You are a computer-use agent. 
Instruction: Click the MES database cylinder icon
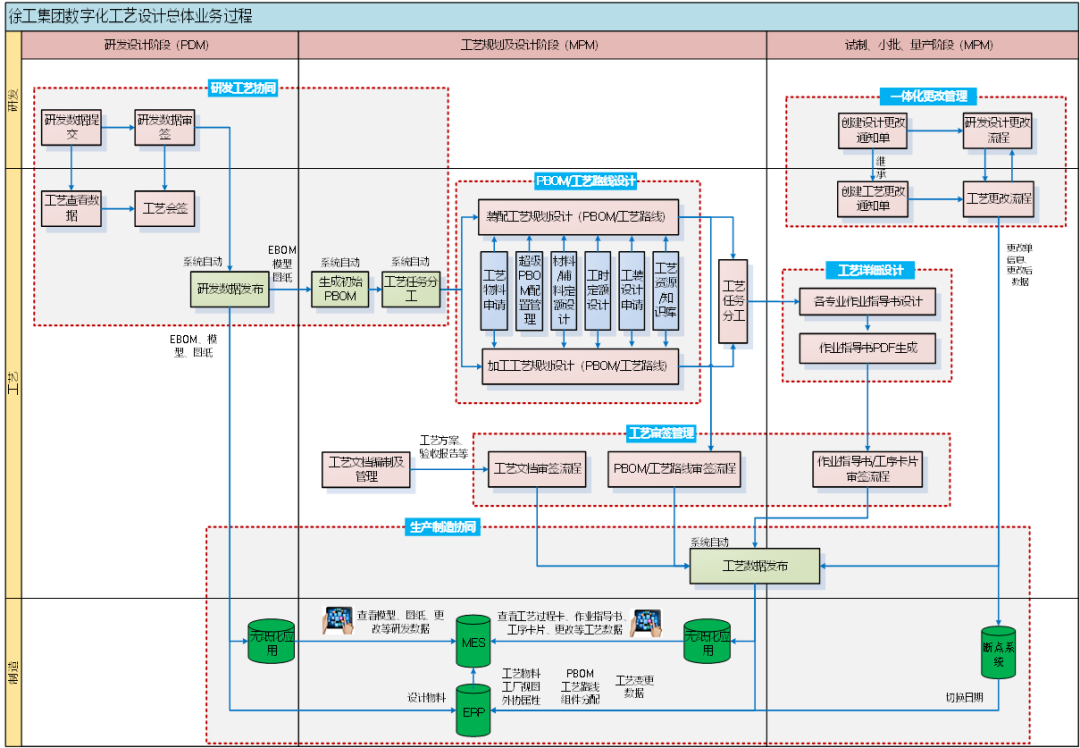click(474, 642)
